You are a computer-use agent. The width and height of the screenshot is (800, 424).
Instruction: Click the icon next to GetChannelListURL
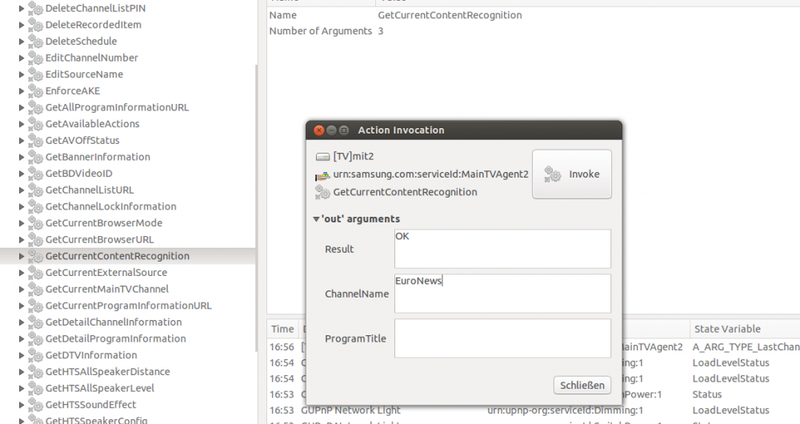click(x=35, y=190)
